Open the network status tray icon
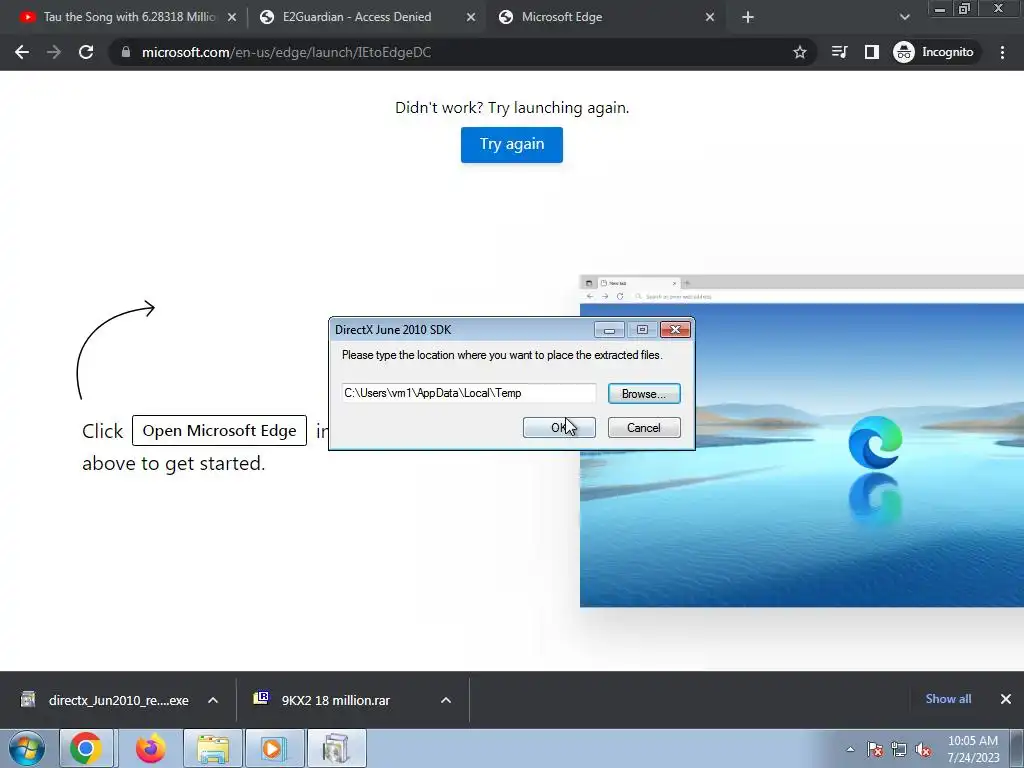The width and height of the screenshot is (1024, 768). coord(899,749)
